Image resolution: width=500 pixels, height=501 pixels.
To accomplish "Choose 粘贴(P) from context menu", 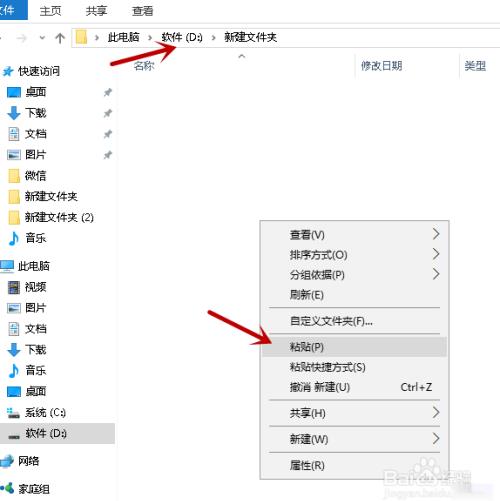I will tap(354, 347).
